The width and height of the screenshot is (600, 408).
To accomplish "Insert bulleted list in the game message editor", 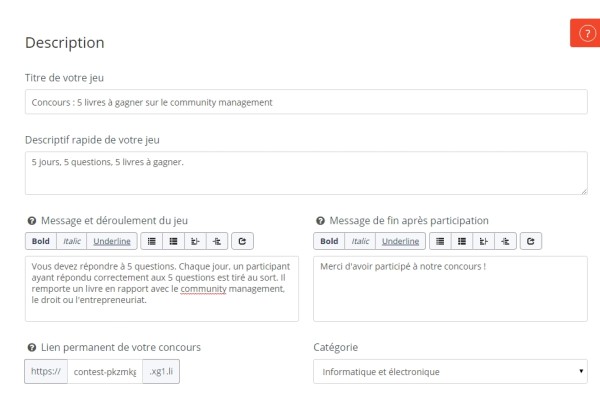I will point(151,241).
